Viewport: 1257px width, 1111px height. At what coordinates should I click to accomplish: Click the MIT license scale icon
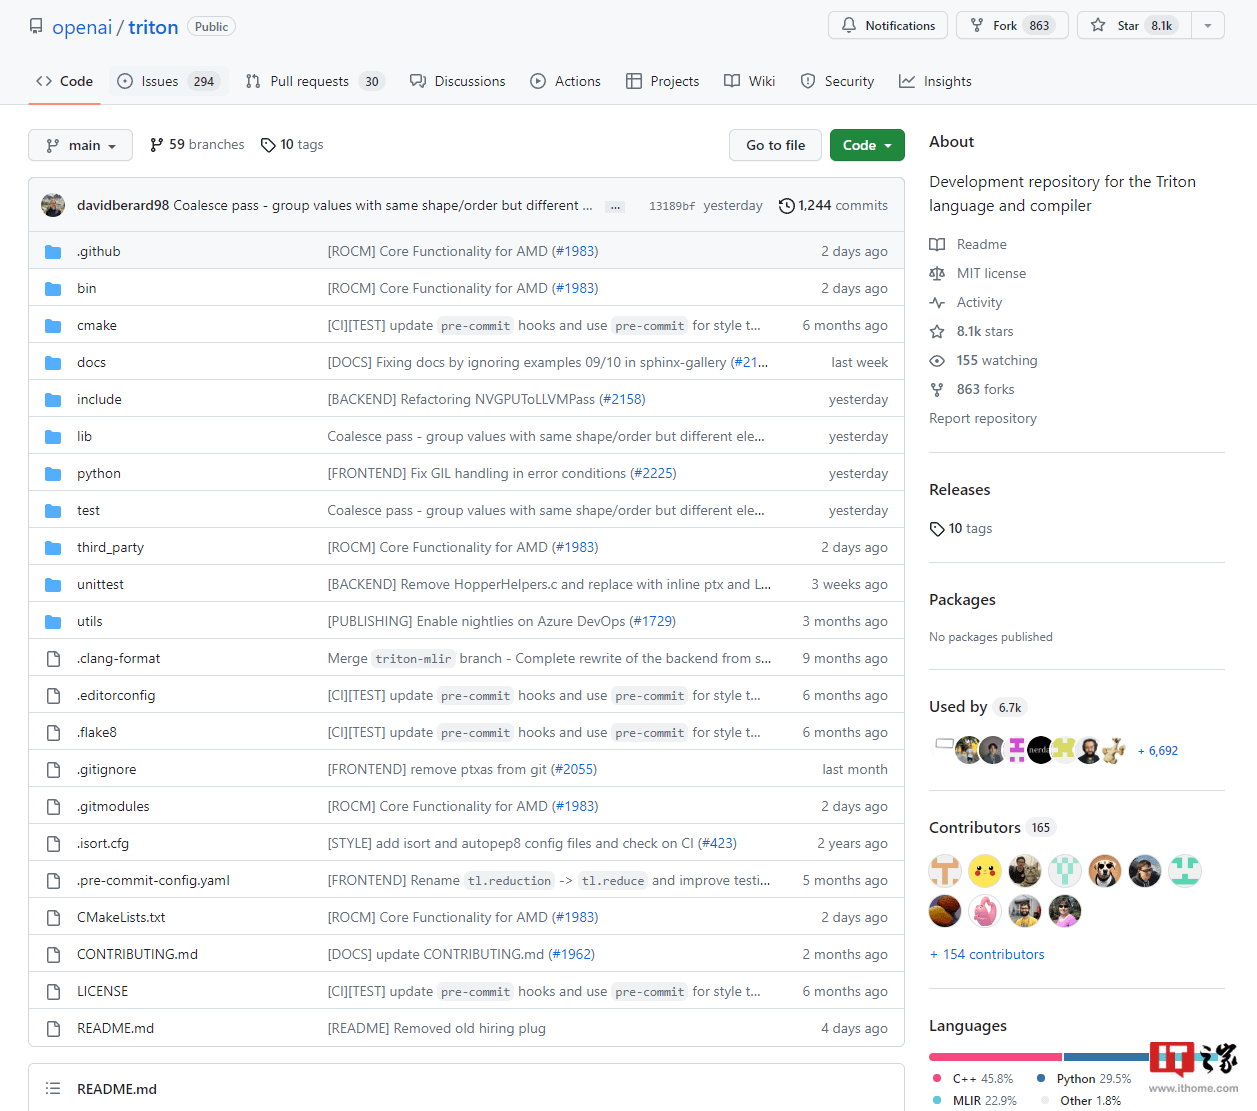point(937,273)
